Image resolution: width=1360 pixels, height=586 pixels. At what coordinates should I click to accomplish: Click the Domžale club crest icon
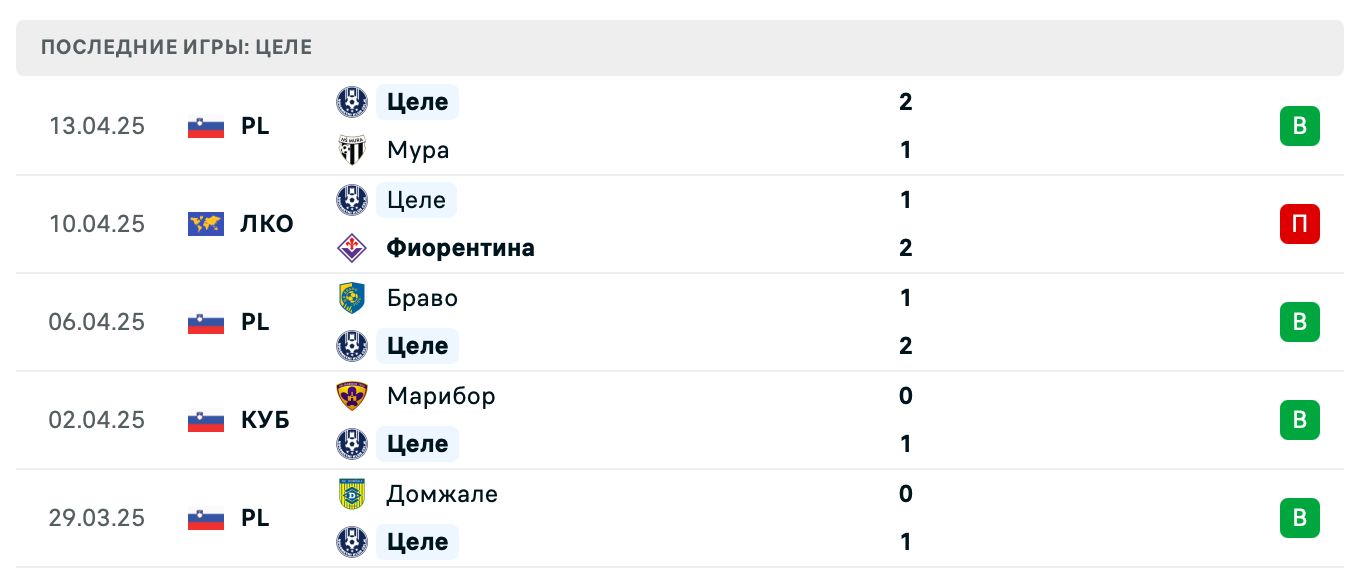pos(352,494)
